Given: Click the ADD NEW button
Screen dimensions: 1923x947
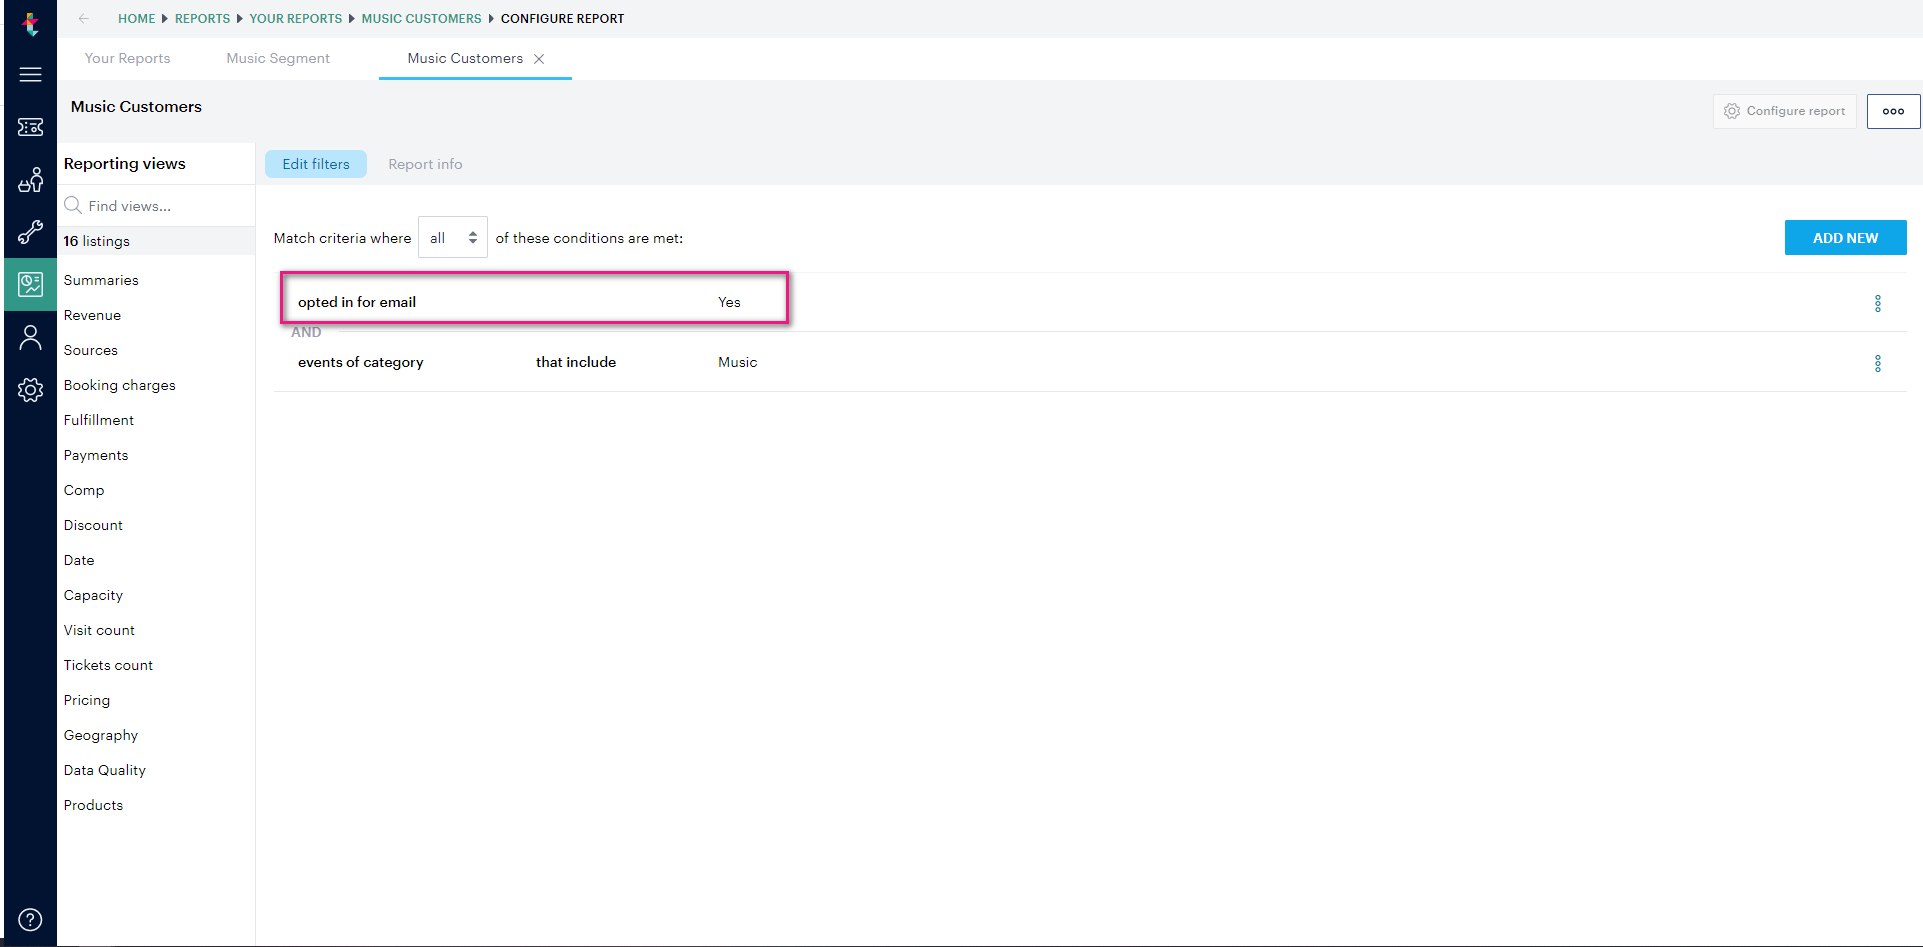Looking at the screenshot, I should click(x=1845, y=238).
